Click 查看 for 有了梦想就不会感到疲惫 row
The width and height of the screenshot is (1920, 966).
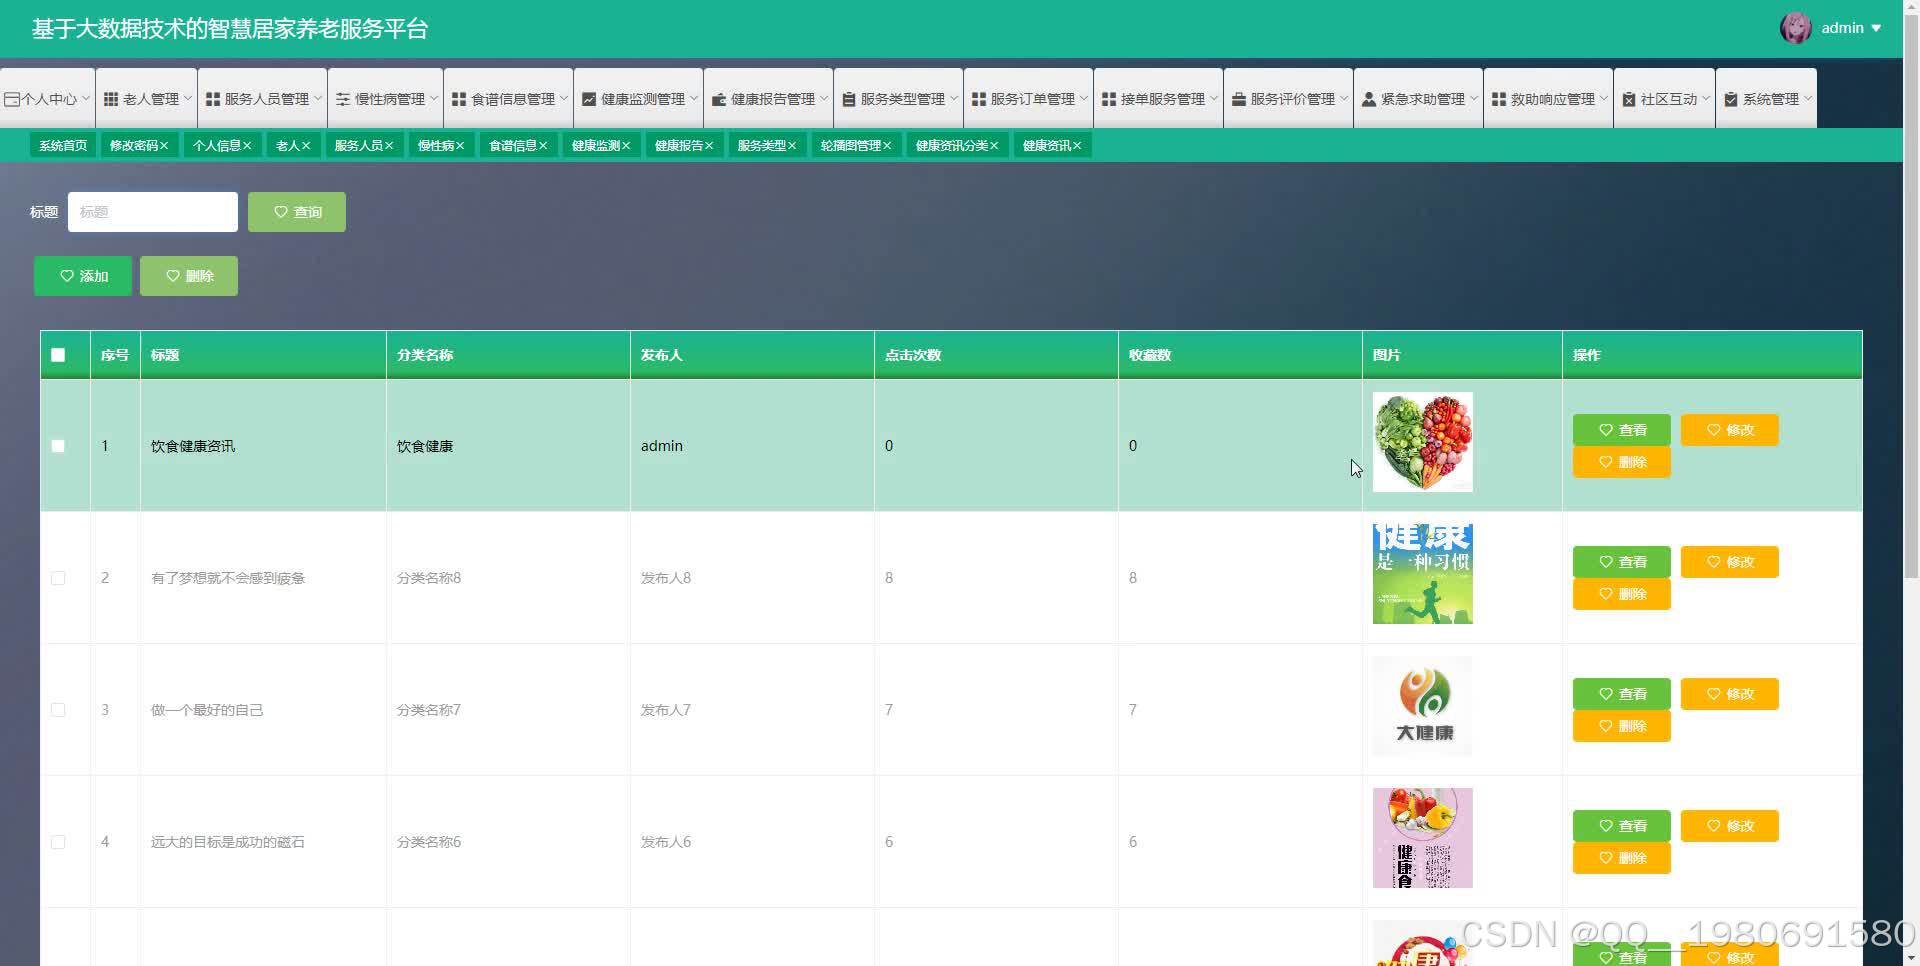[x=1622, y=562]
